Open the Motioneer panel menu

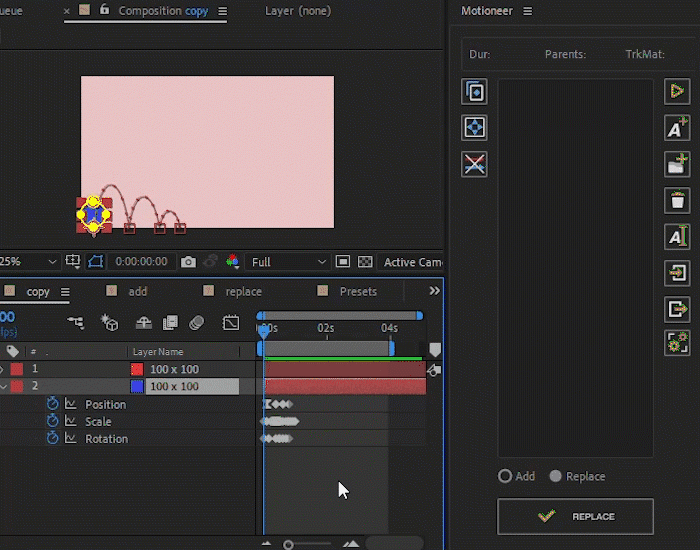click(528, 11)
